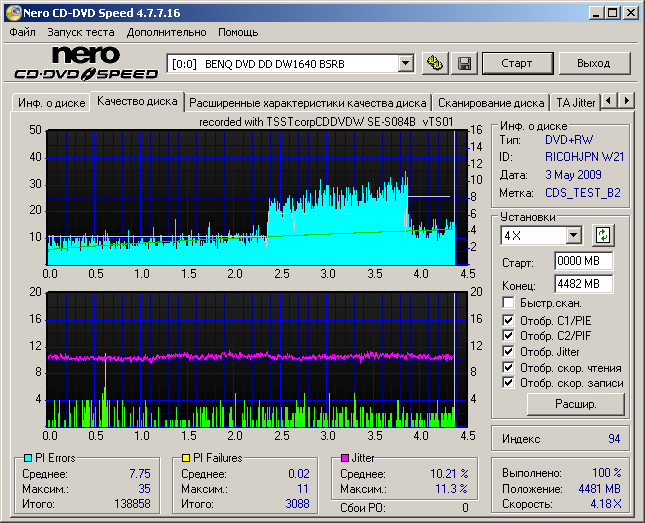
Task: Click the Конец 4482 MB input field
Action: pos(583,283)
